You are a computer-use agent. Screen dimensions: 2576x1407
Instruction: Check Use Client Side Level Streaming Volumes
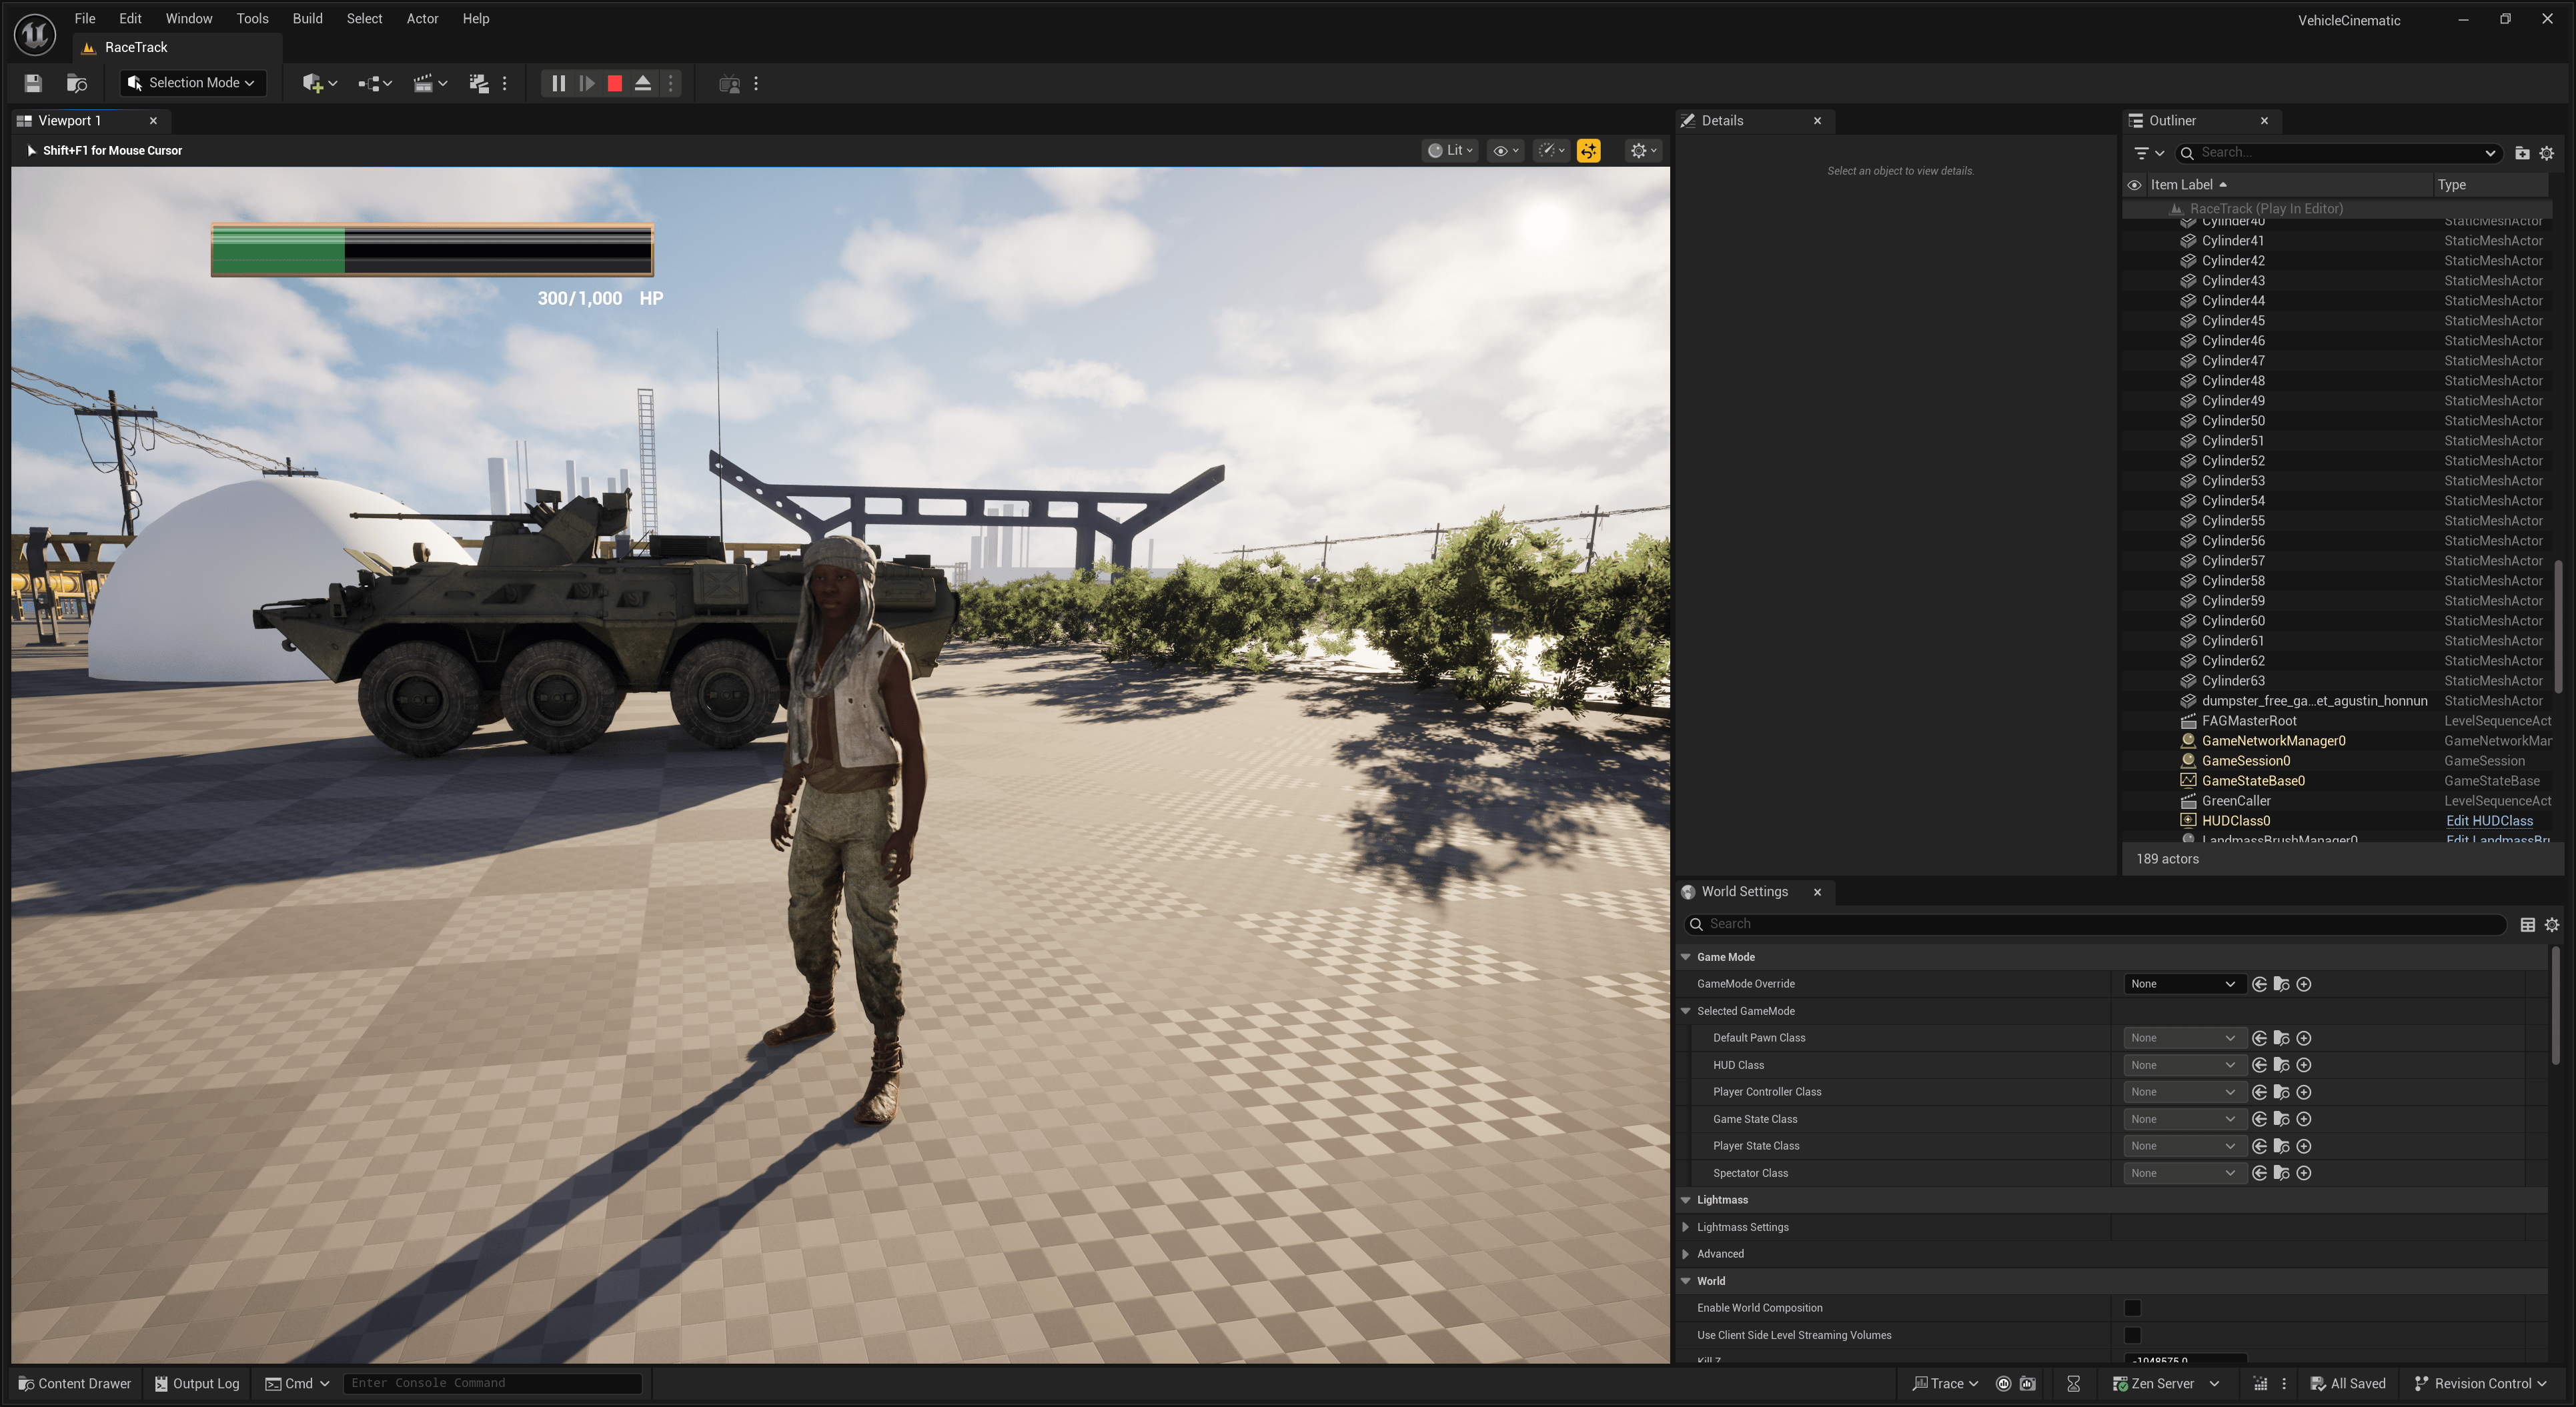point(2132,1335)
